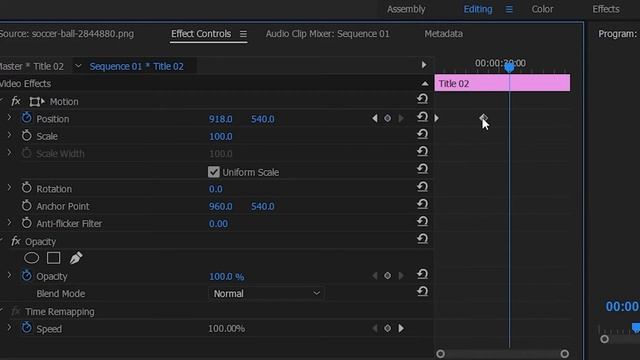640x360 pixels.
Task: Select the Position keyframe in timeline
Action: pyautogui.click(x=483, y=118)
